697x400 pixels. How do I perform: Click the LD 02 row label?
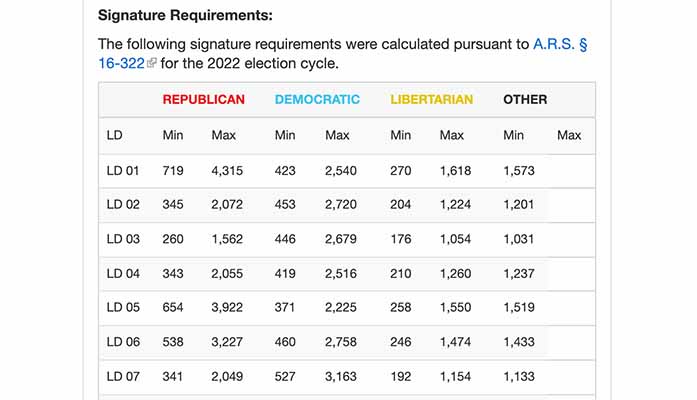tap(123, 205)
